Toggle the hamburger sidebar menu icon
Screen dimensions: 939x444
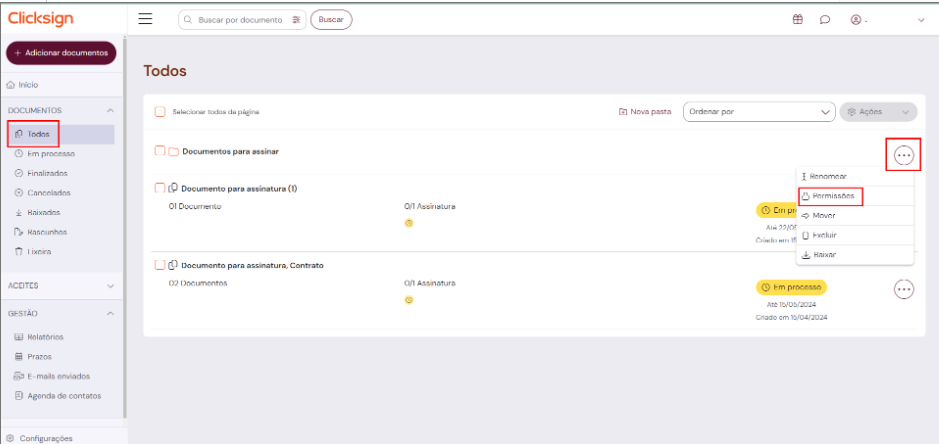145,19
